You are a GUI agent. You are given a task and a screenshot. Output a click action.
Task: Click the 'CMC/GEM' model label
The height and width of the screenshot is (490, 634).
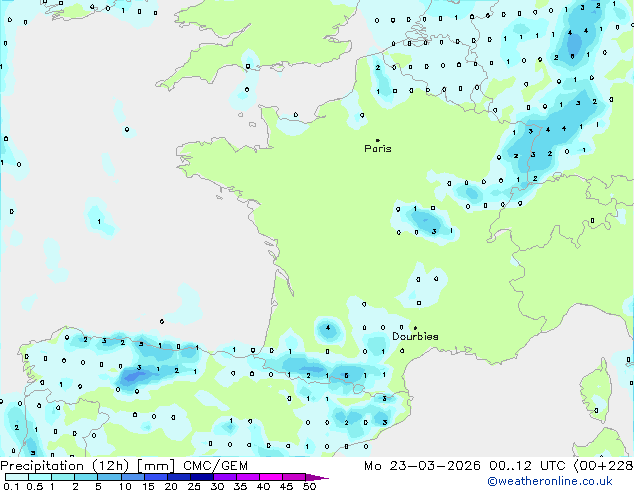[216, 466]
